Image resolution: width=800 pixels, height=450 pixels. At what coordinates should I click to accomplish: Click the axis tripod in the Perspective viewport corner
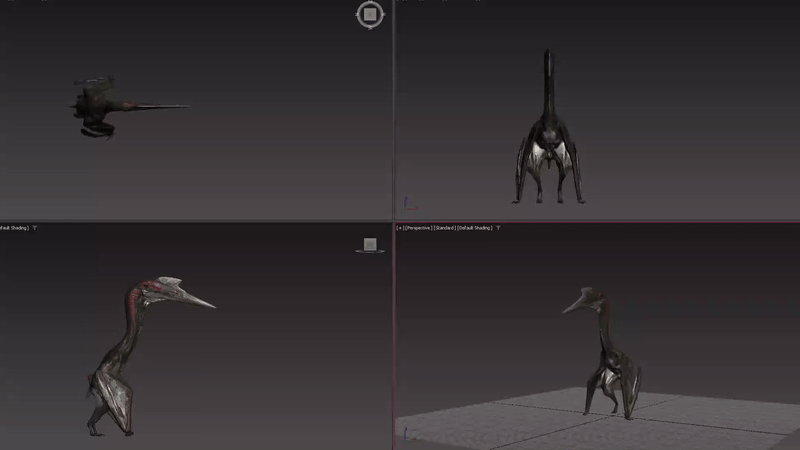406,434
